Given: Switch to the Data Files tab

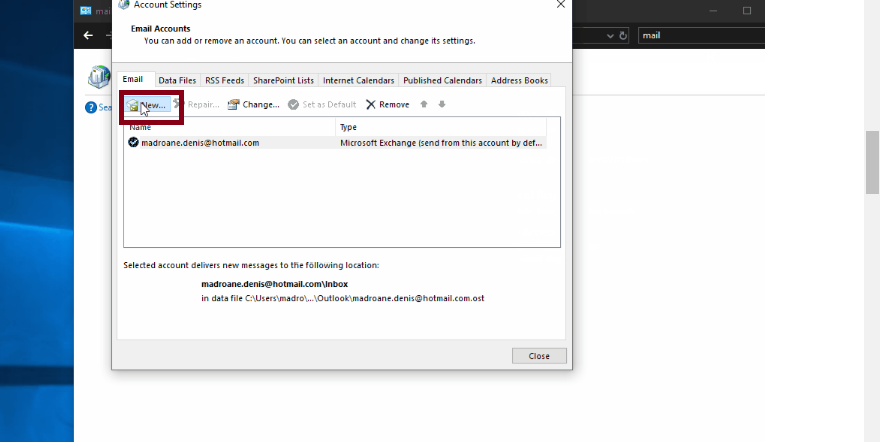Looking at the screenshot, I should (177, 81).
